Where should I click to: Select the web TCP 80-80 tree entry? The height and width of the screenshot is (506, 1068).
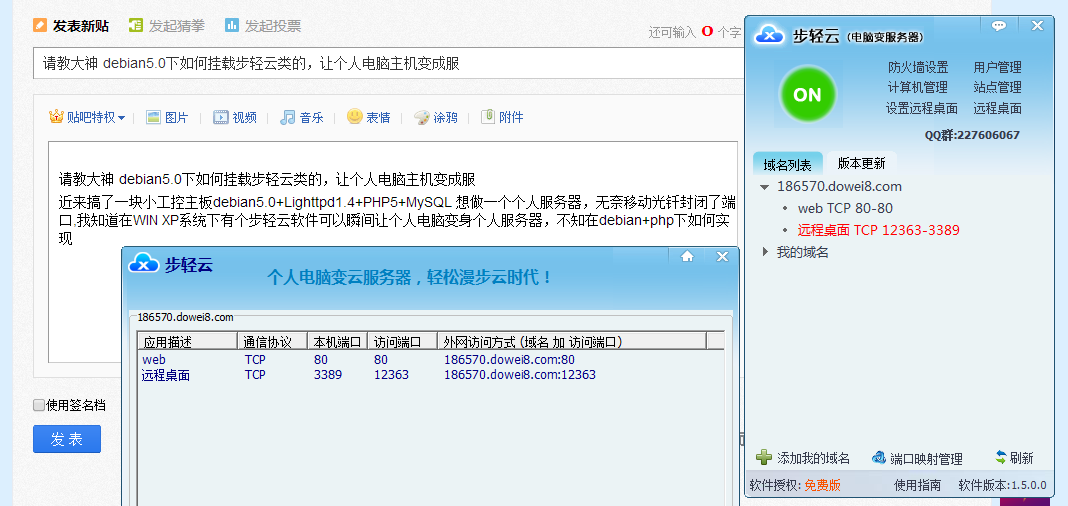(845, 208)
